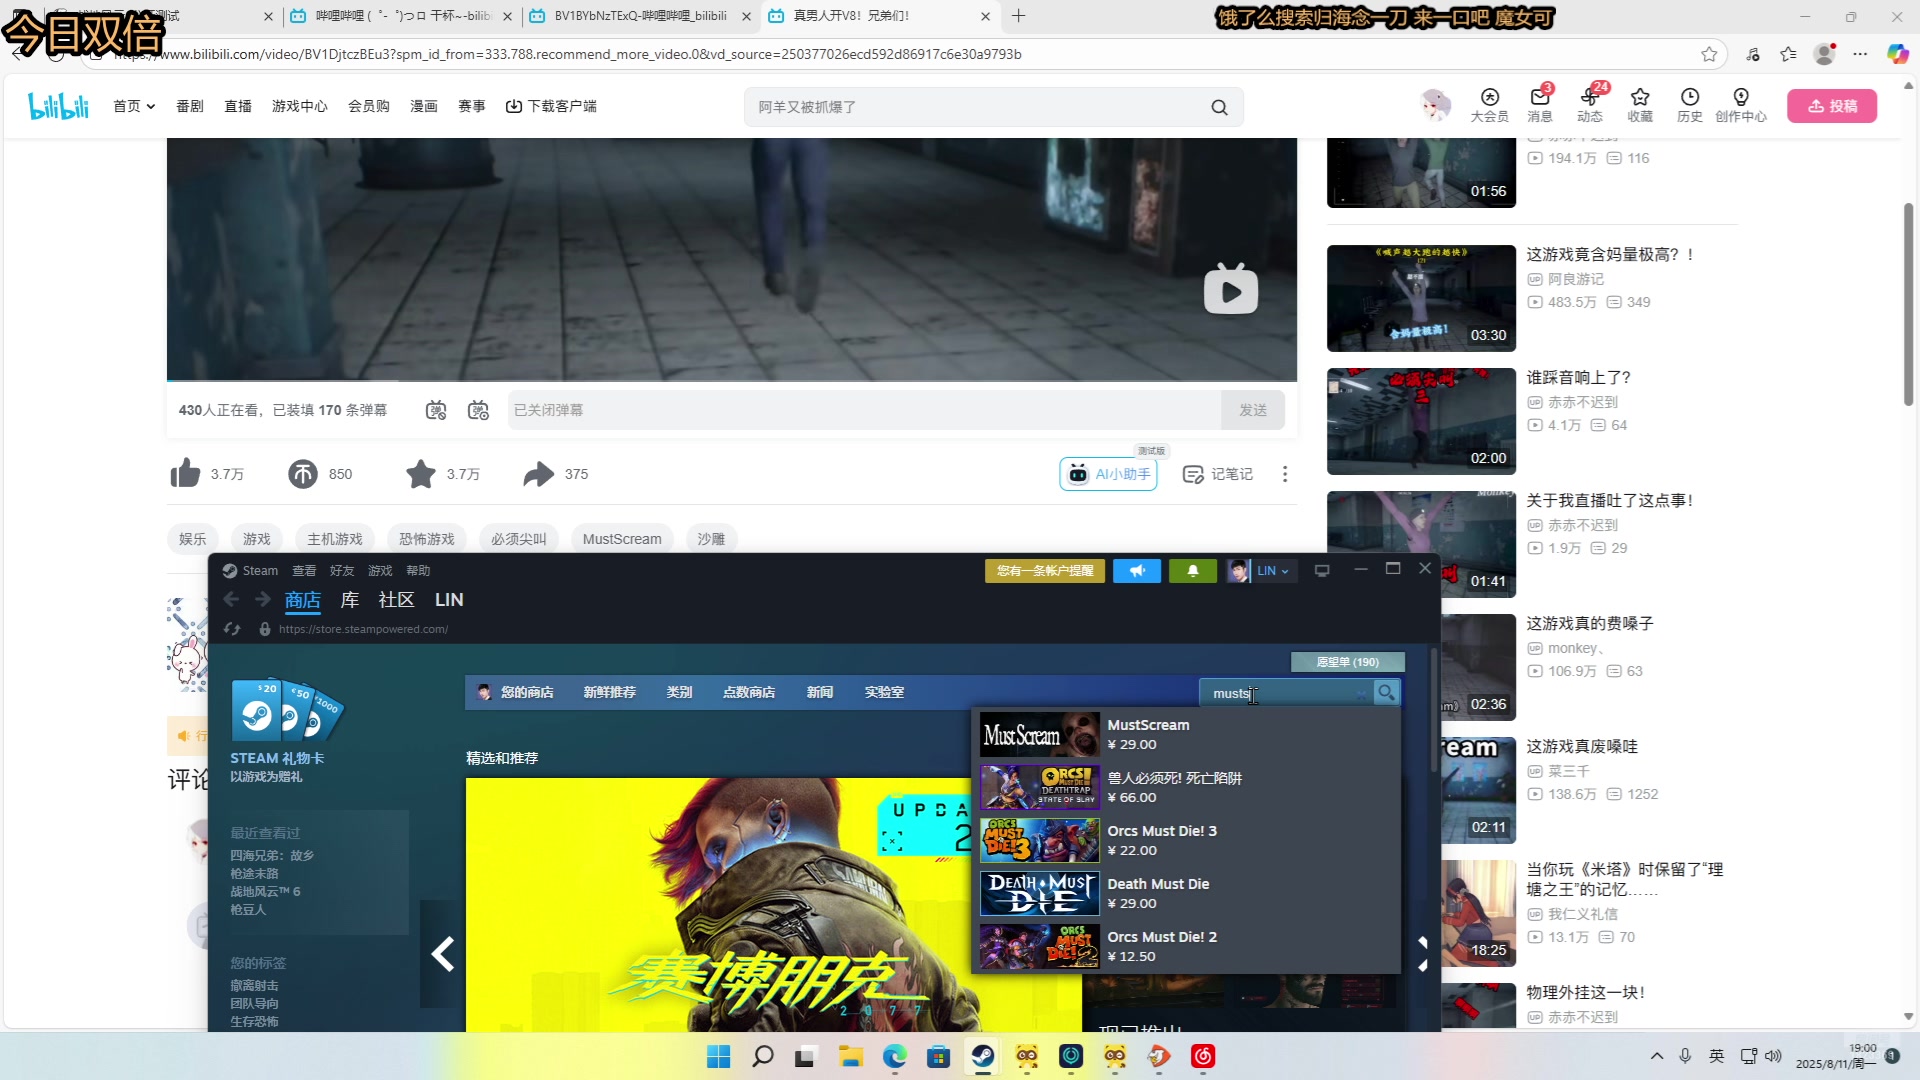Give coins with the coin icon
The width and height of the screenshot is (1920, 1080).
coord(303,474)
